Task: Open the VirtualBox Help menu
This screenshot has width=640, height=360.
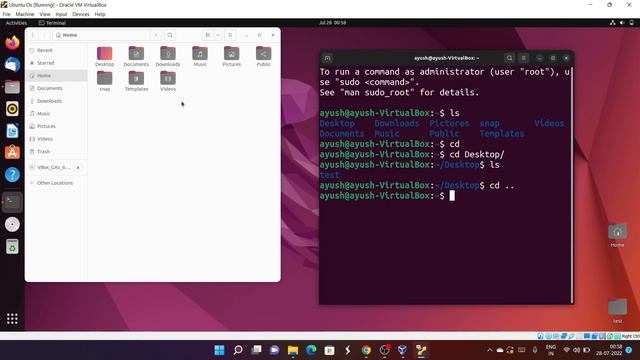Action: click(x=100, y=14)
